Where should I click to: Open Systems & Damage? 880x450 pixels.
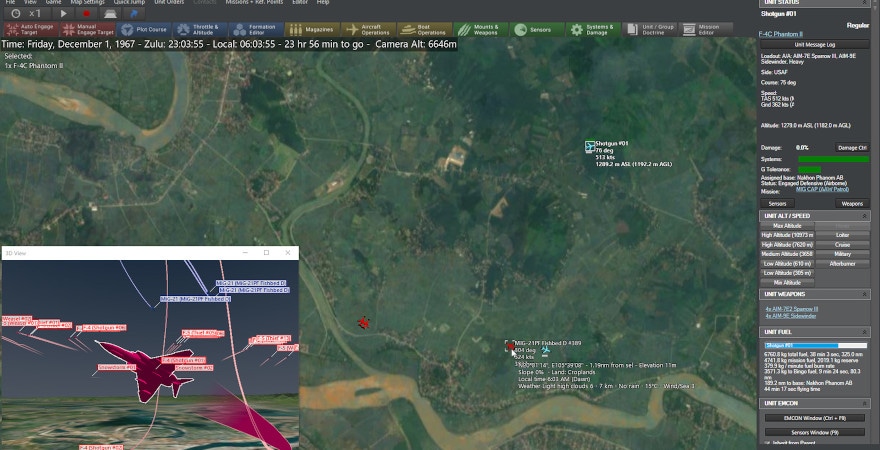click(x=593, y=29)
